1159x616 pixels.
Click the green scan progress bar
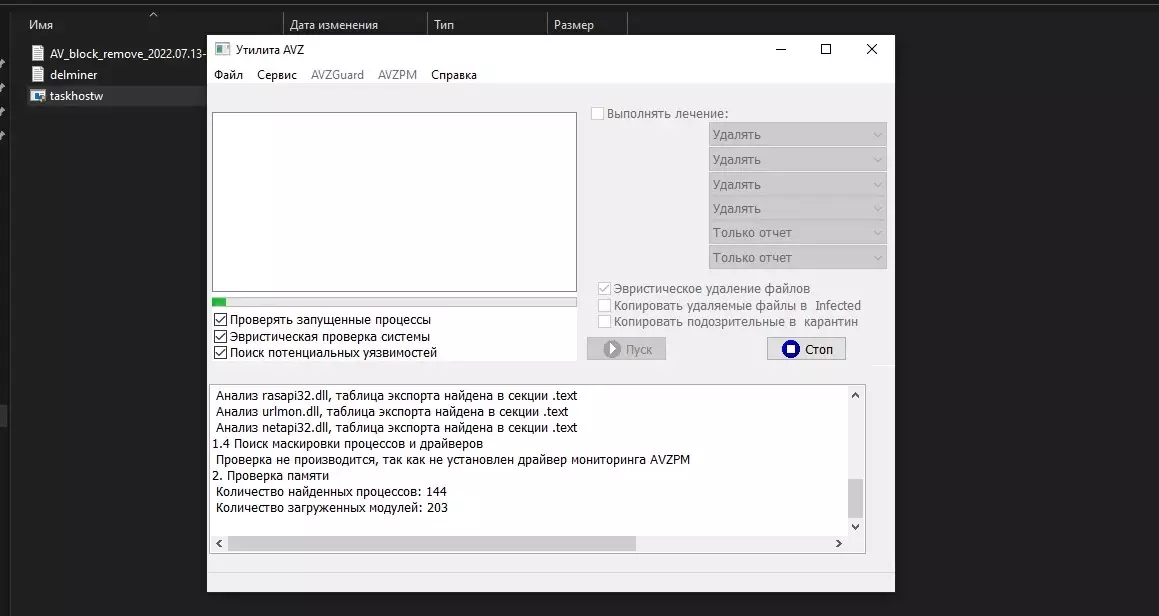tap(394, 302)
